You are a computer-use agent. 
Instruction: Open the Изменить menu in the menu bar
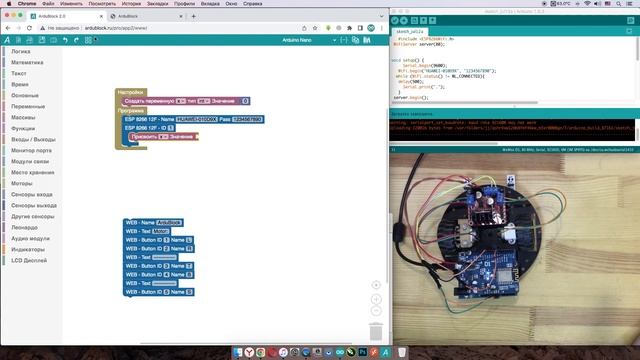pos(71,4)
